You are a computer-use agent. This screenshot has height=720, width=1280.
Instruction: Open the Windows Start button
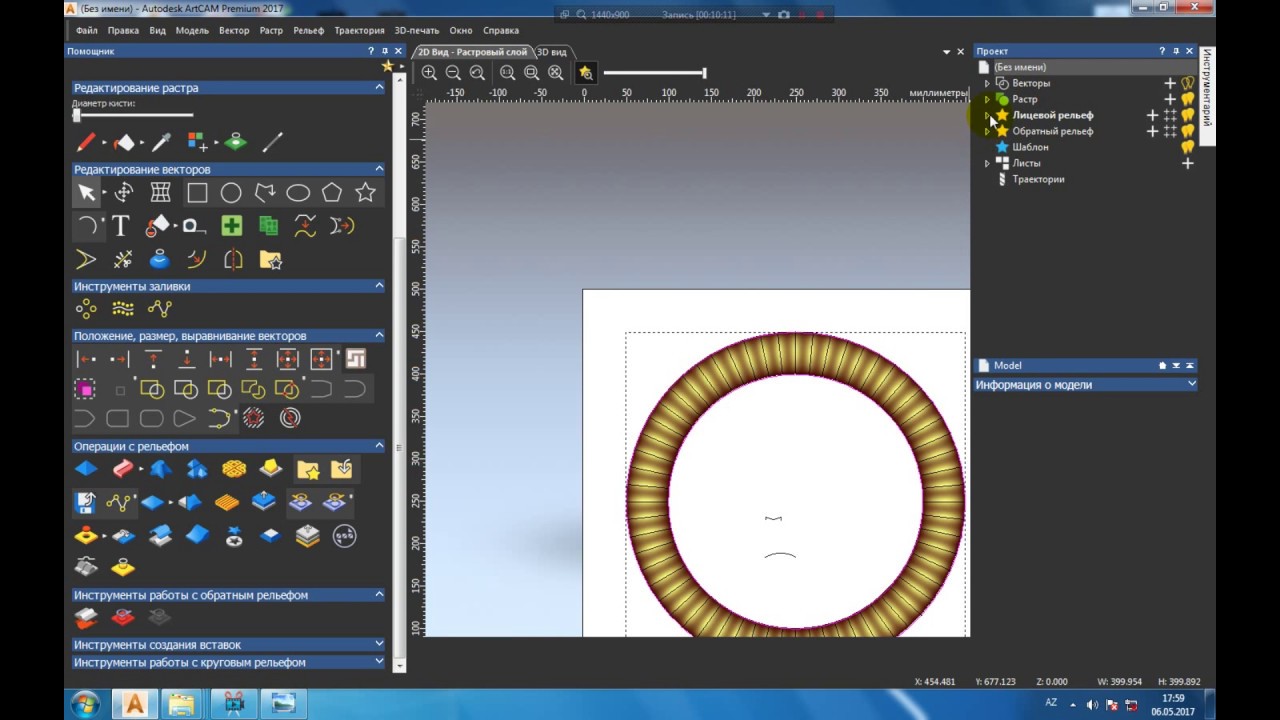coord(85,704)
